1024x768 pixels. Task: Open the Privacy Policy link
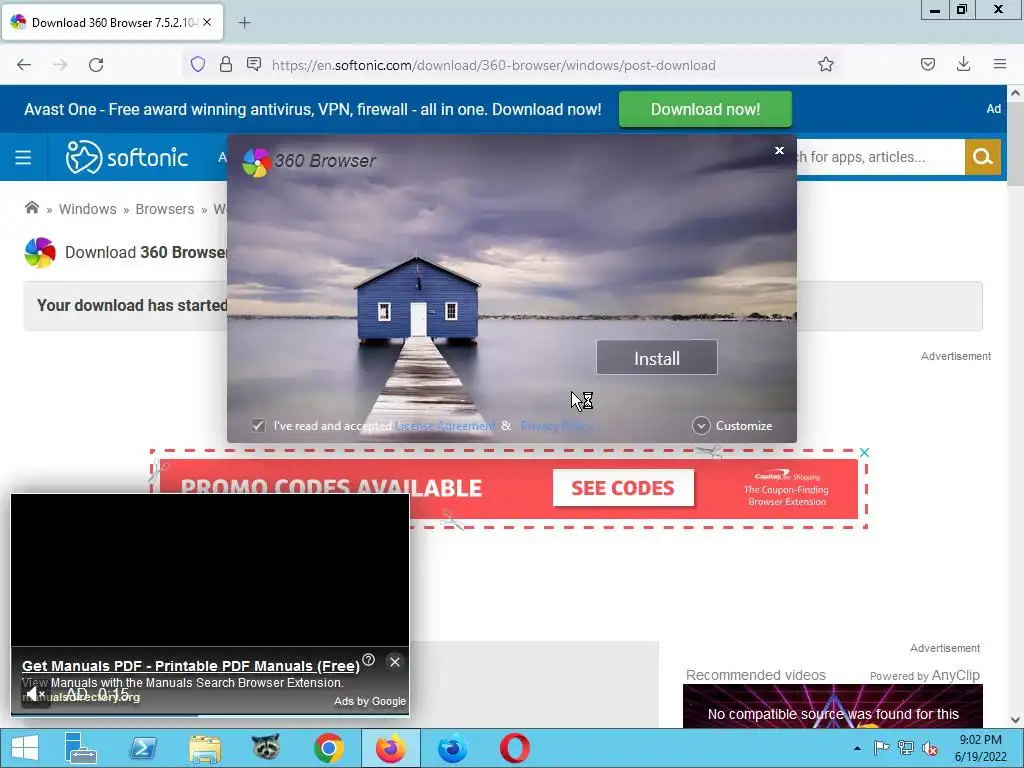[x=556, y=426]
